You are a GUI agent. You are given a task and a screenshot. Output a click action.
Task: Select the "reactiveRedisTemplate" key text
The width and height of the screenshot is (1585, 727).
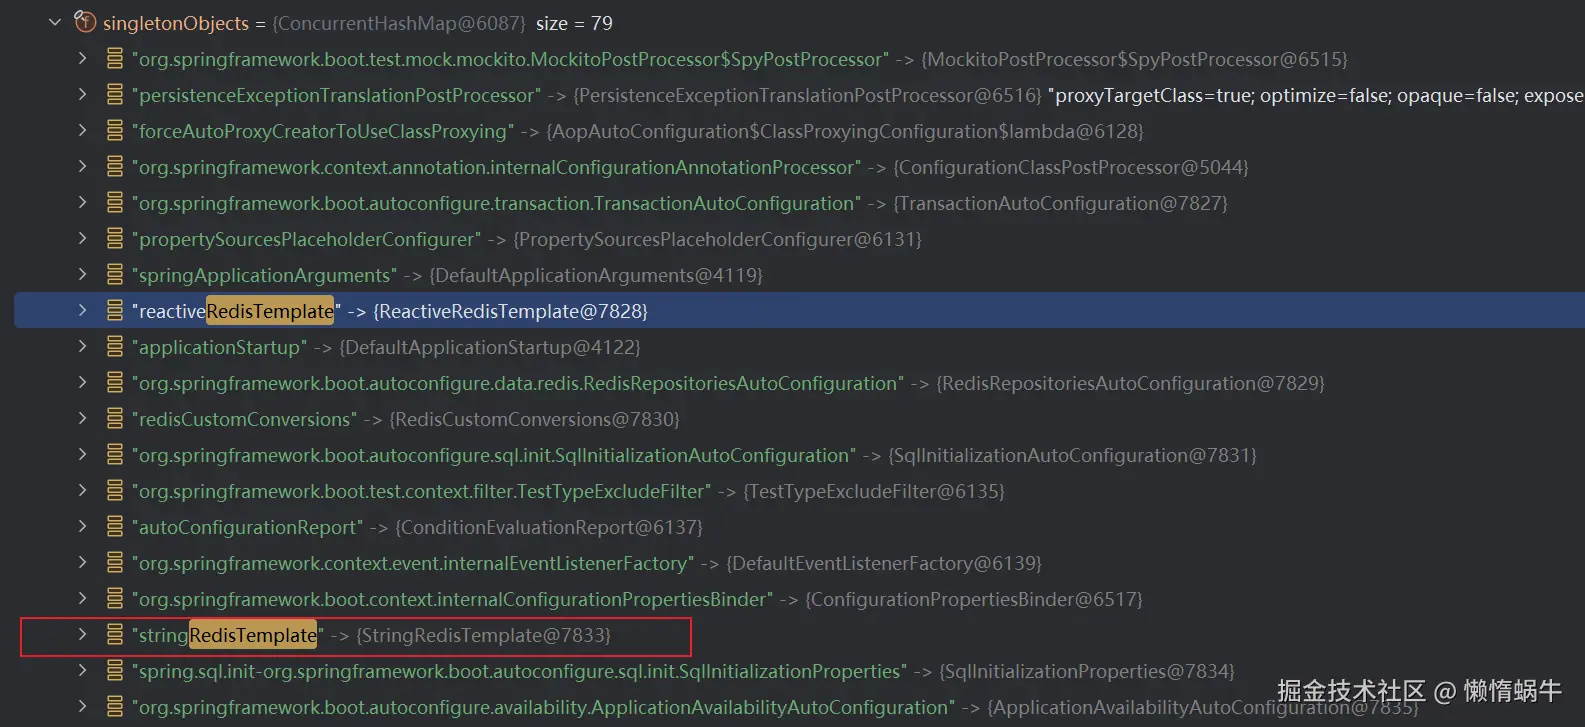[236, 311]
